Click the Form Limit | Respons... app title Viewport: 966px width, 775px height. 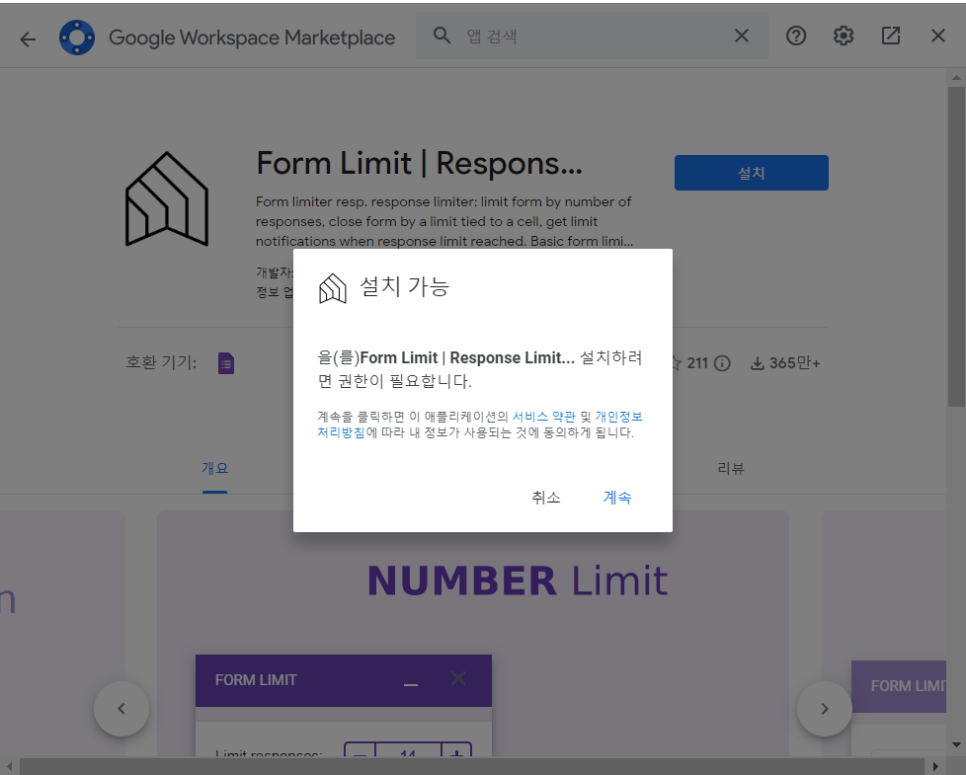coord(419,164)
